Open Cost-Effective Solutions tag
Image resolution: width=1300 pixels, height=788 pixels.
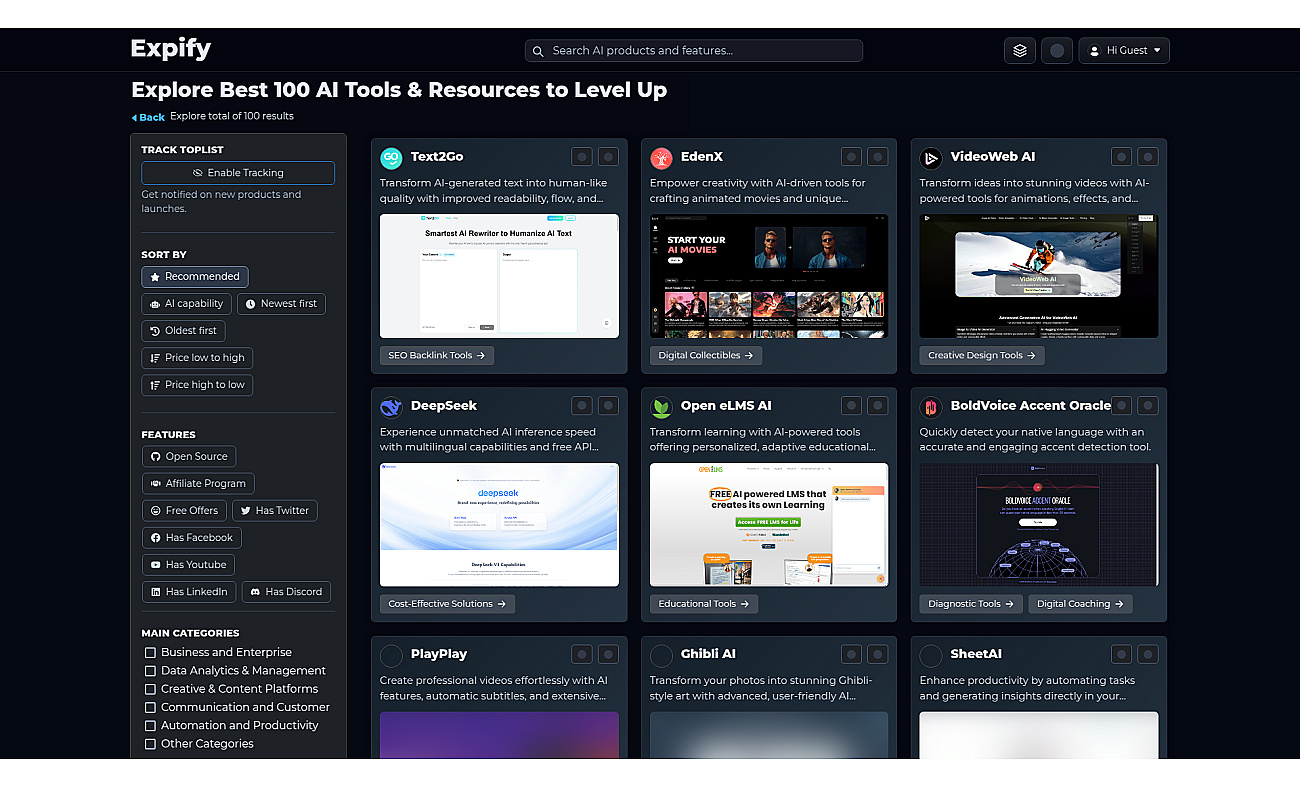point(448,604)
